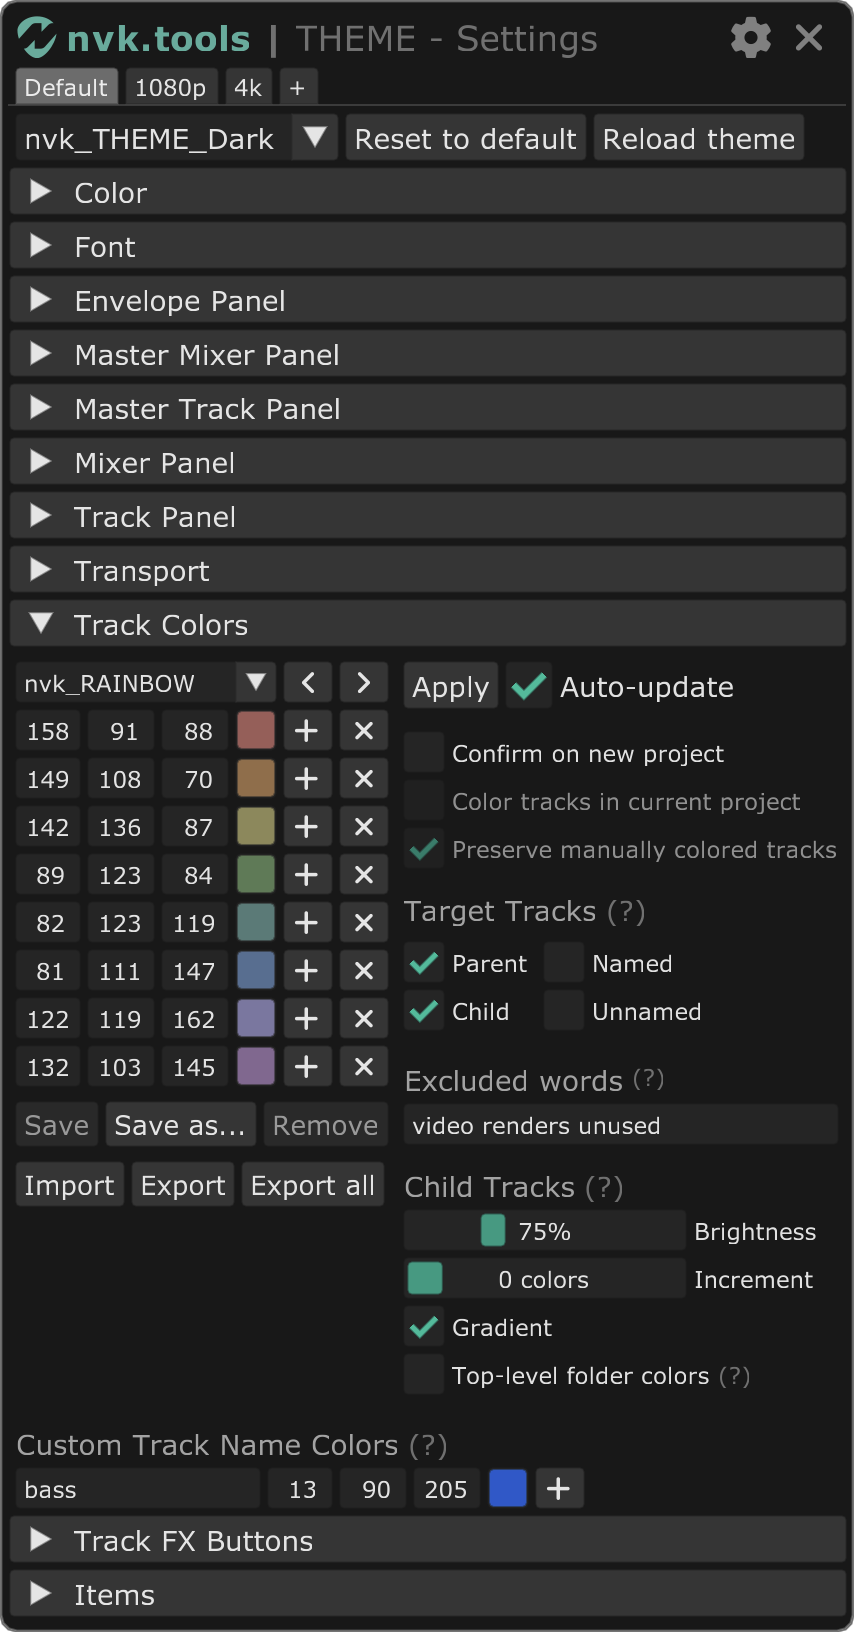The height and width of the screenshot is (1632, 854).
Task: Apply the track colors
Action: pyautogui.click(x=450, y=686)
